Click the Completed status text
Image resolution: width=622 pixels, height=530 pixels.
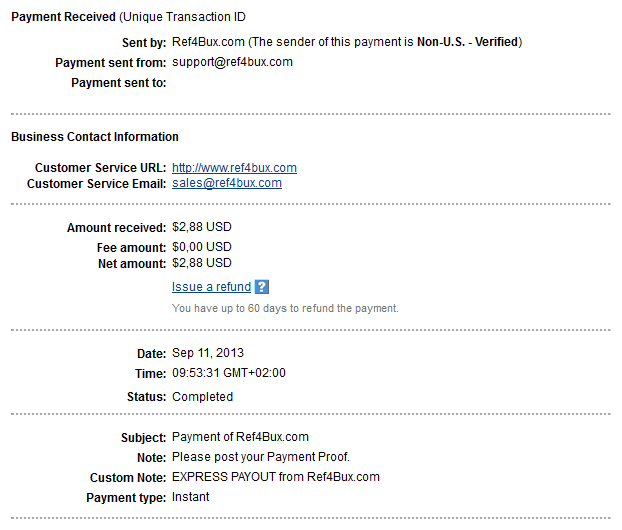coord(202,397)
